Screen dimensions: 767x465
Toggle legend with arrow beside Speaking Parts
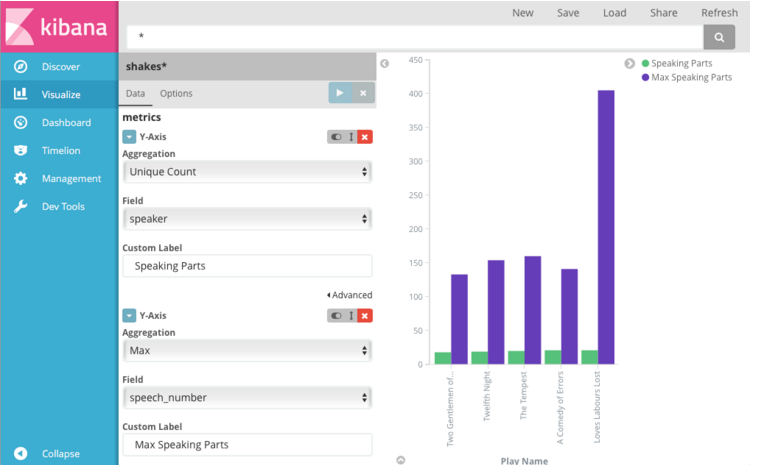tap(630, 64)
